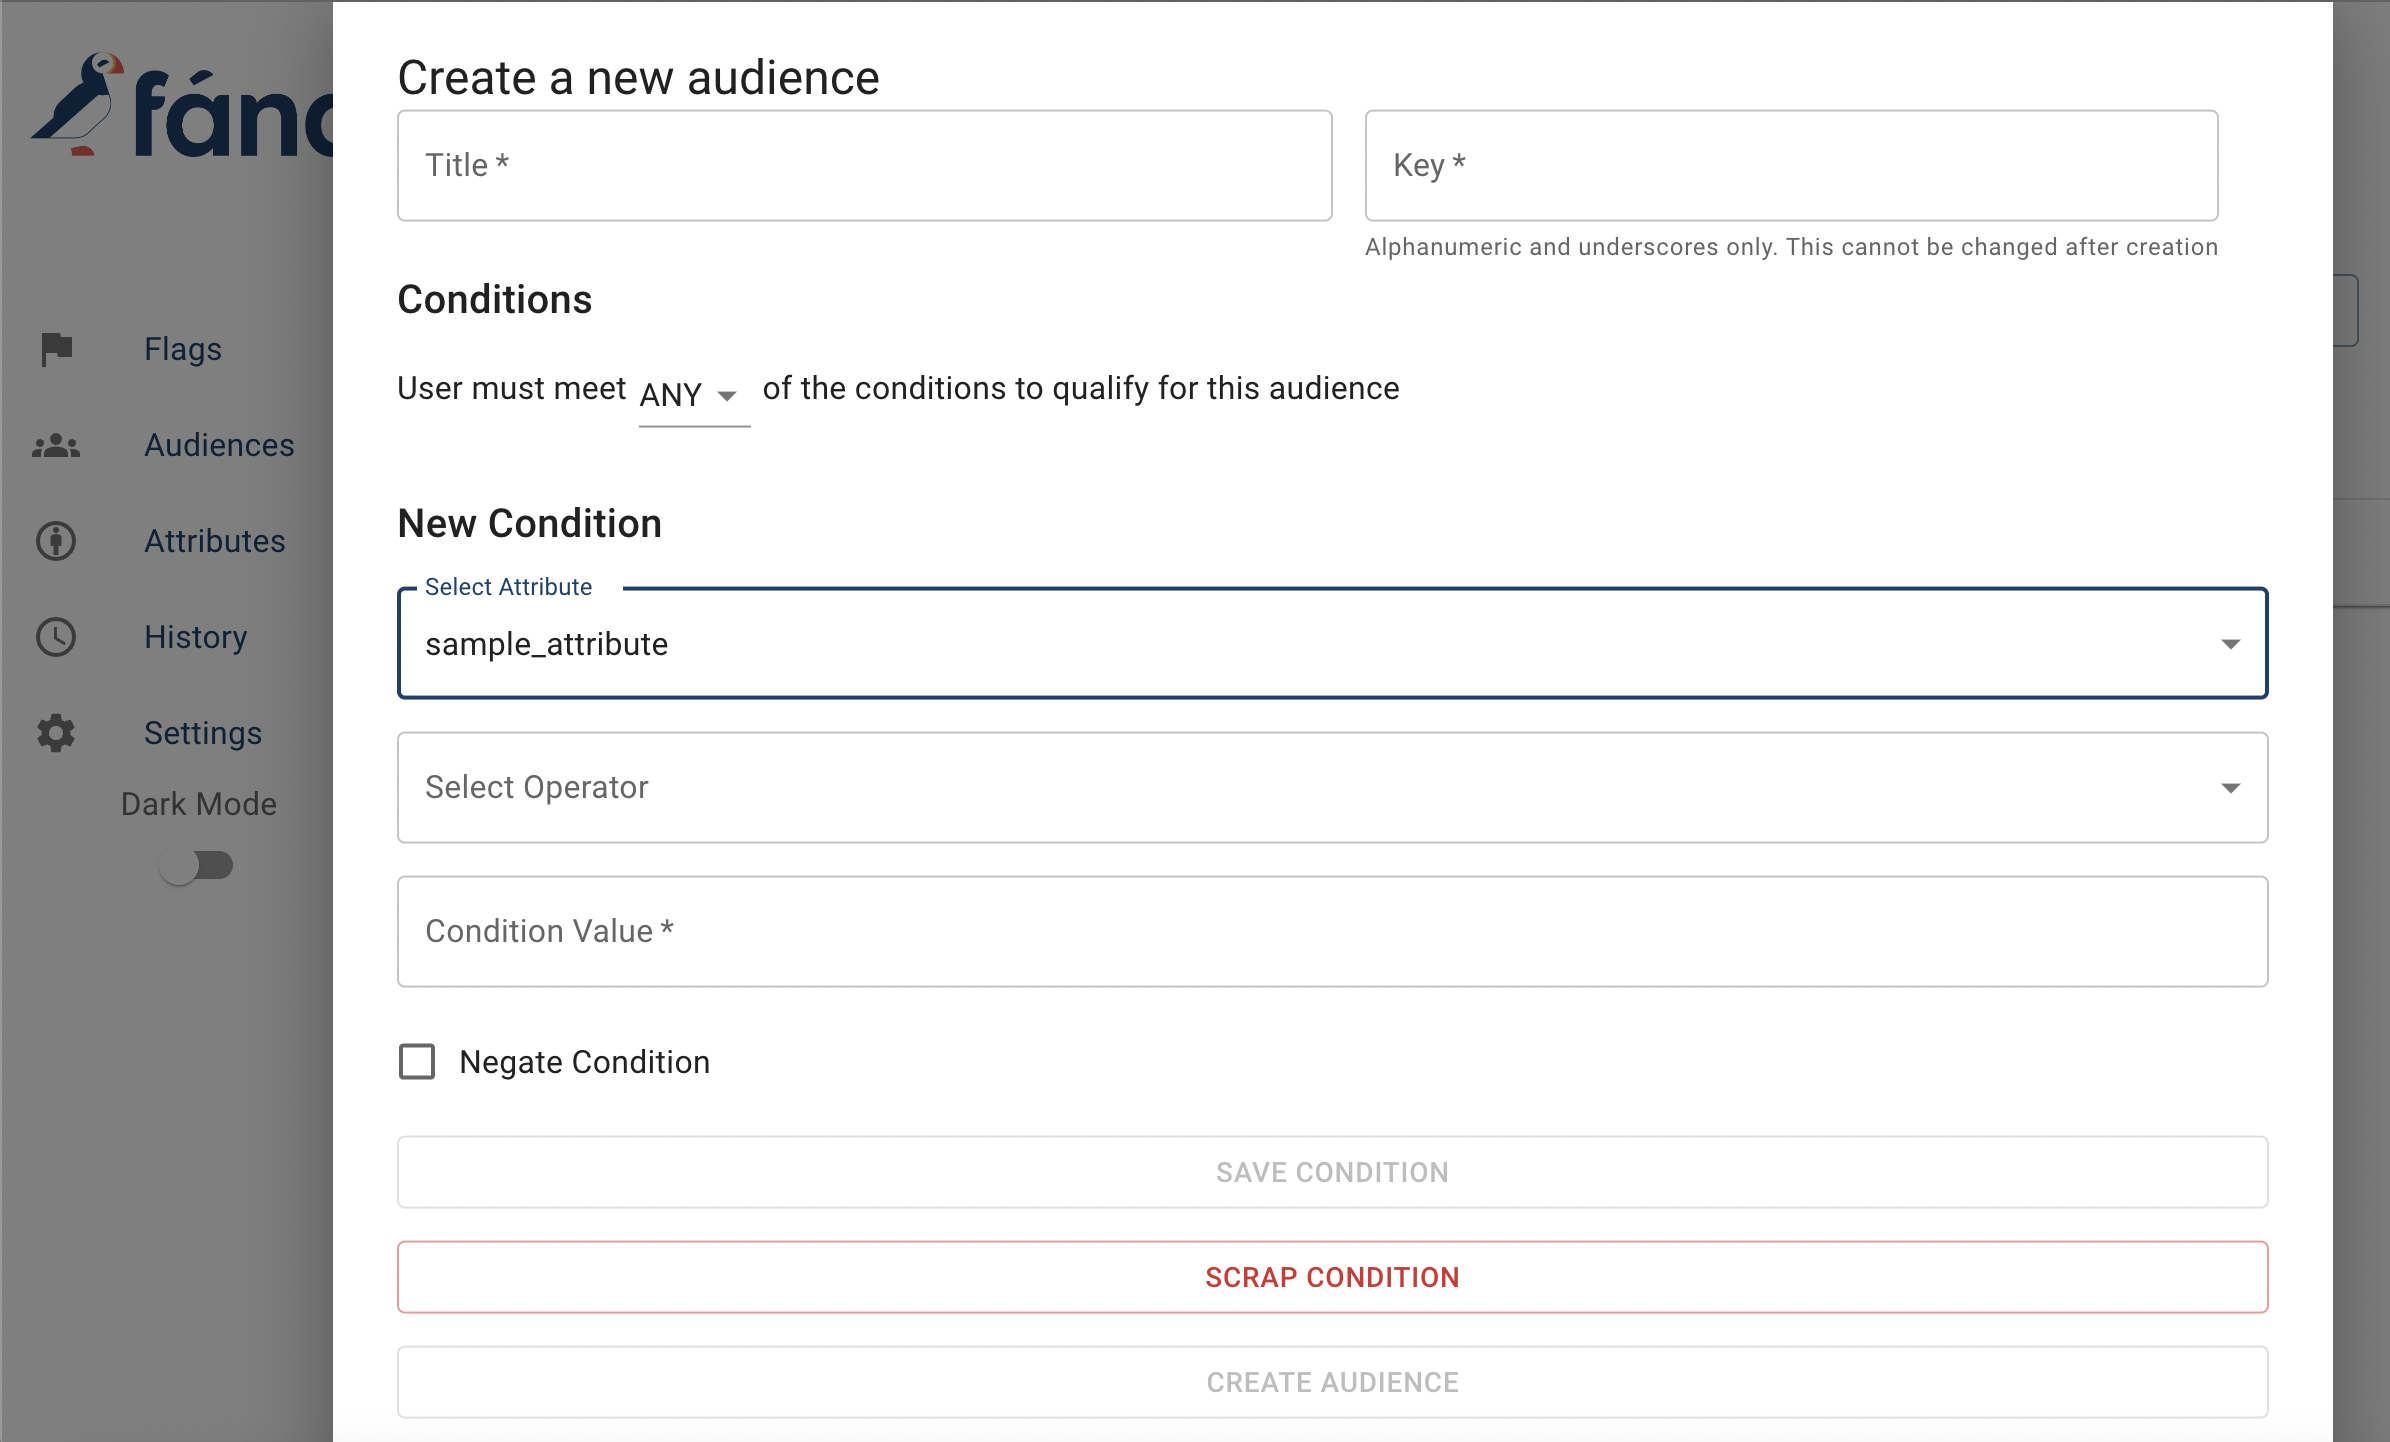
Task: Click the Audiences people icon
Action: click(x=56, y=445)
